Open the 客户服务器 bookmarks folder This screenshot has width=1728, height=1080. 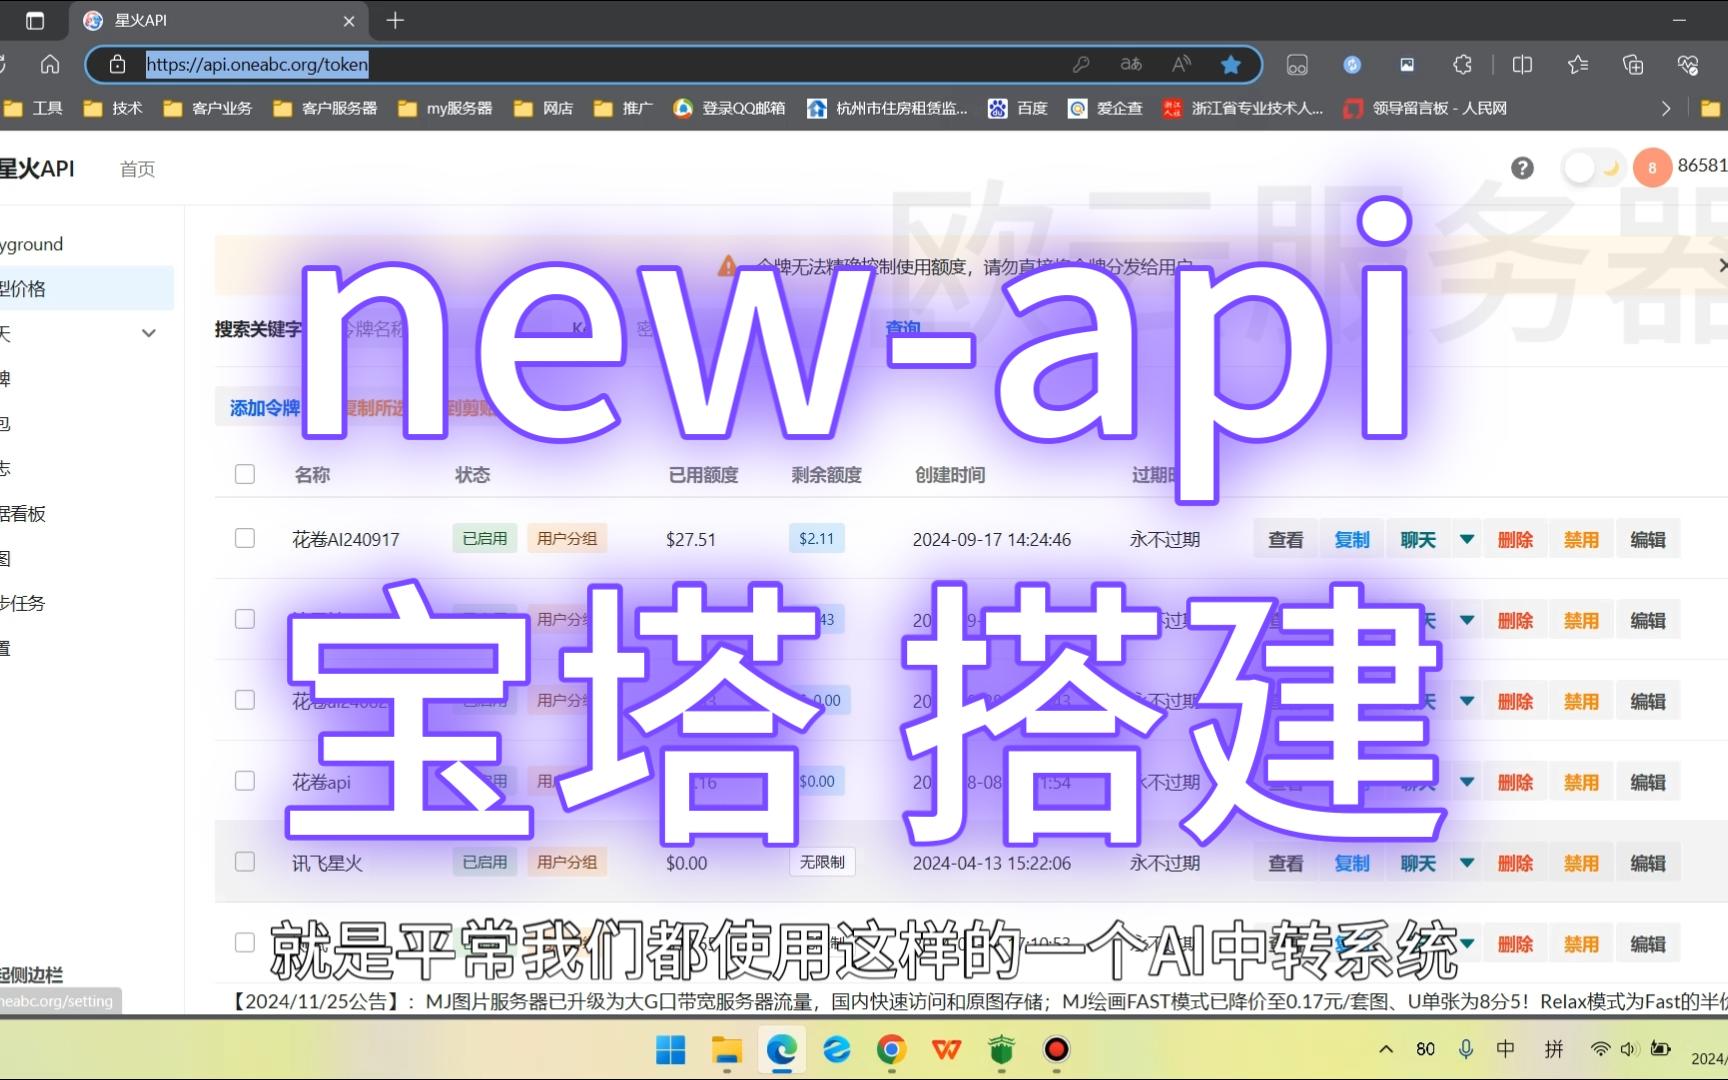point(326,108)
